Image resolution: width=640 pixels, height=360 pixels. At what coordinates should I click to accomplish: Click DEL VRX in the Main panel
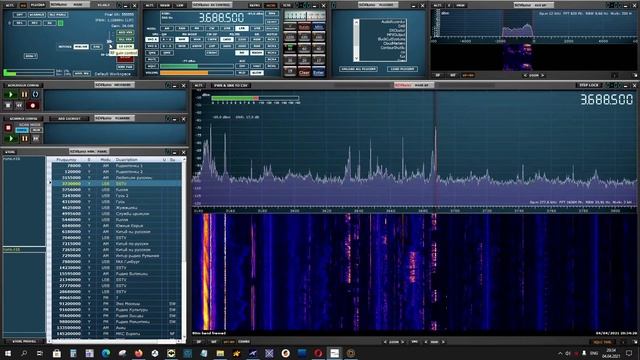point(125,39)
